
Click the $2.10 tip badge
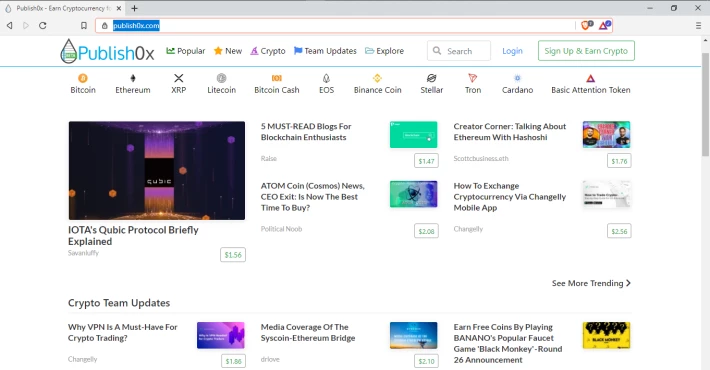pos(426,361)
